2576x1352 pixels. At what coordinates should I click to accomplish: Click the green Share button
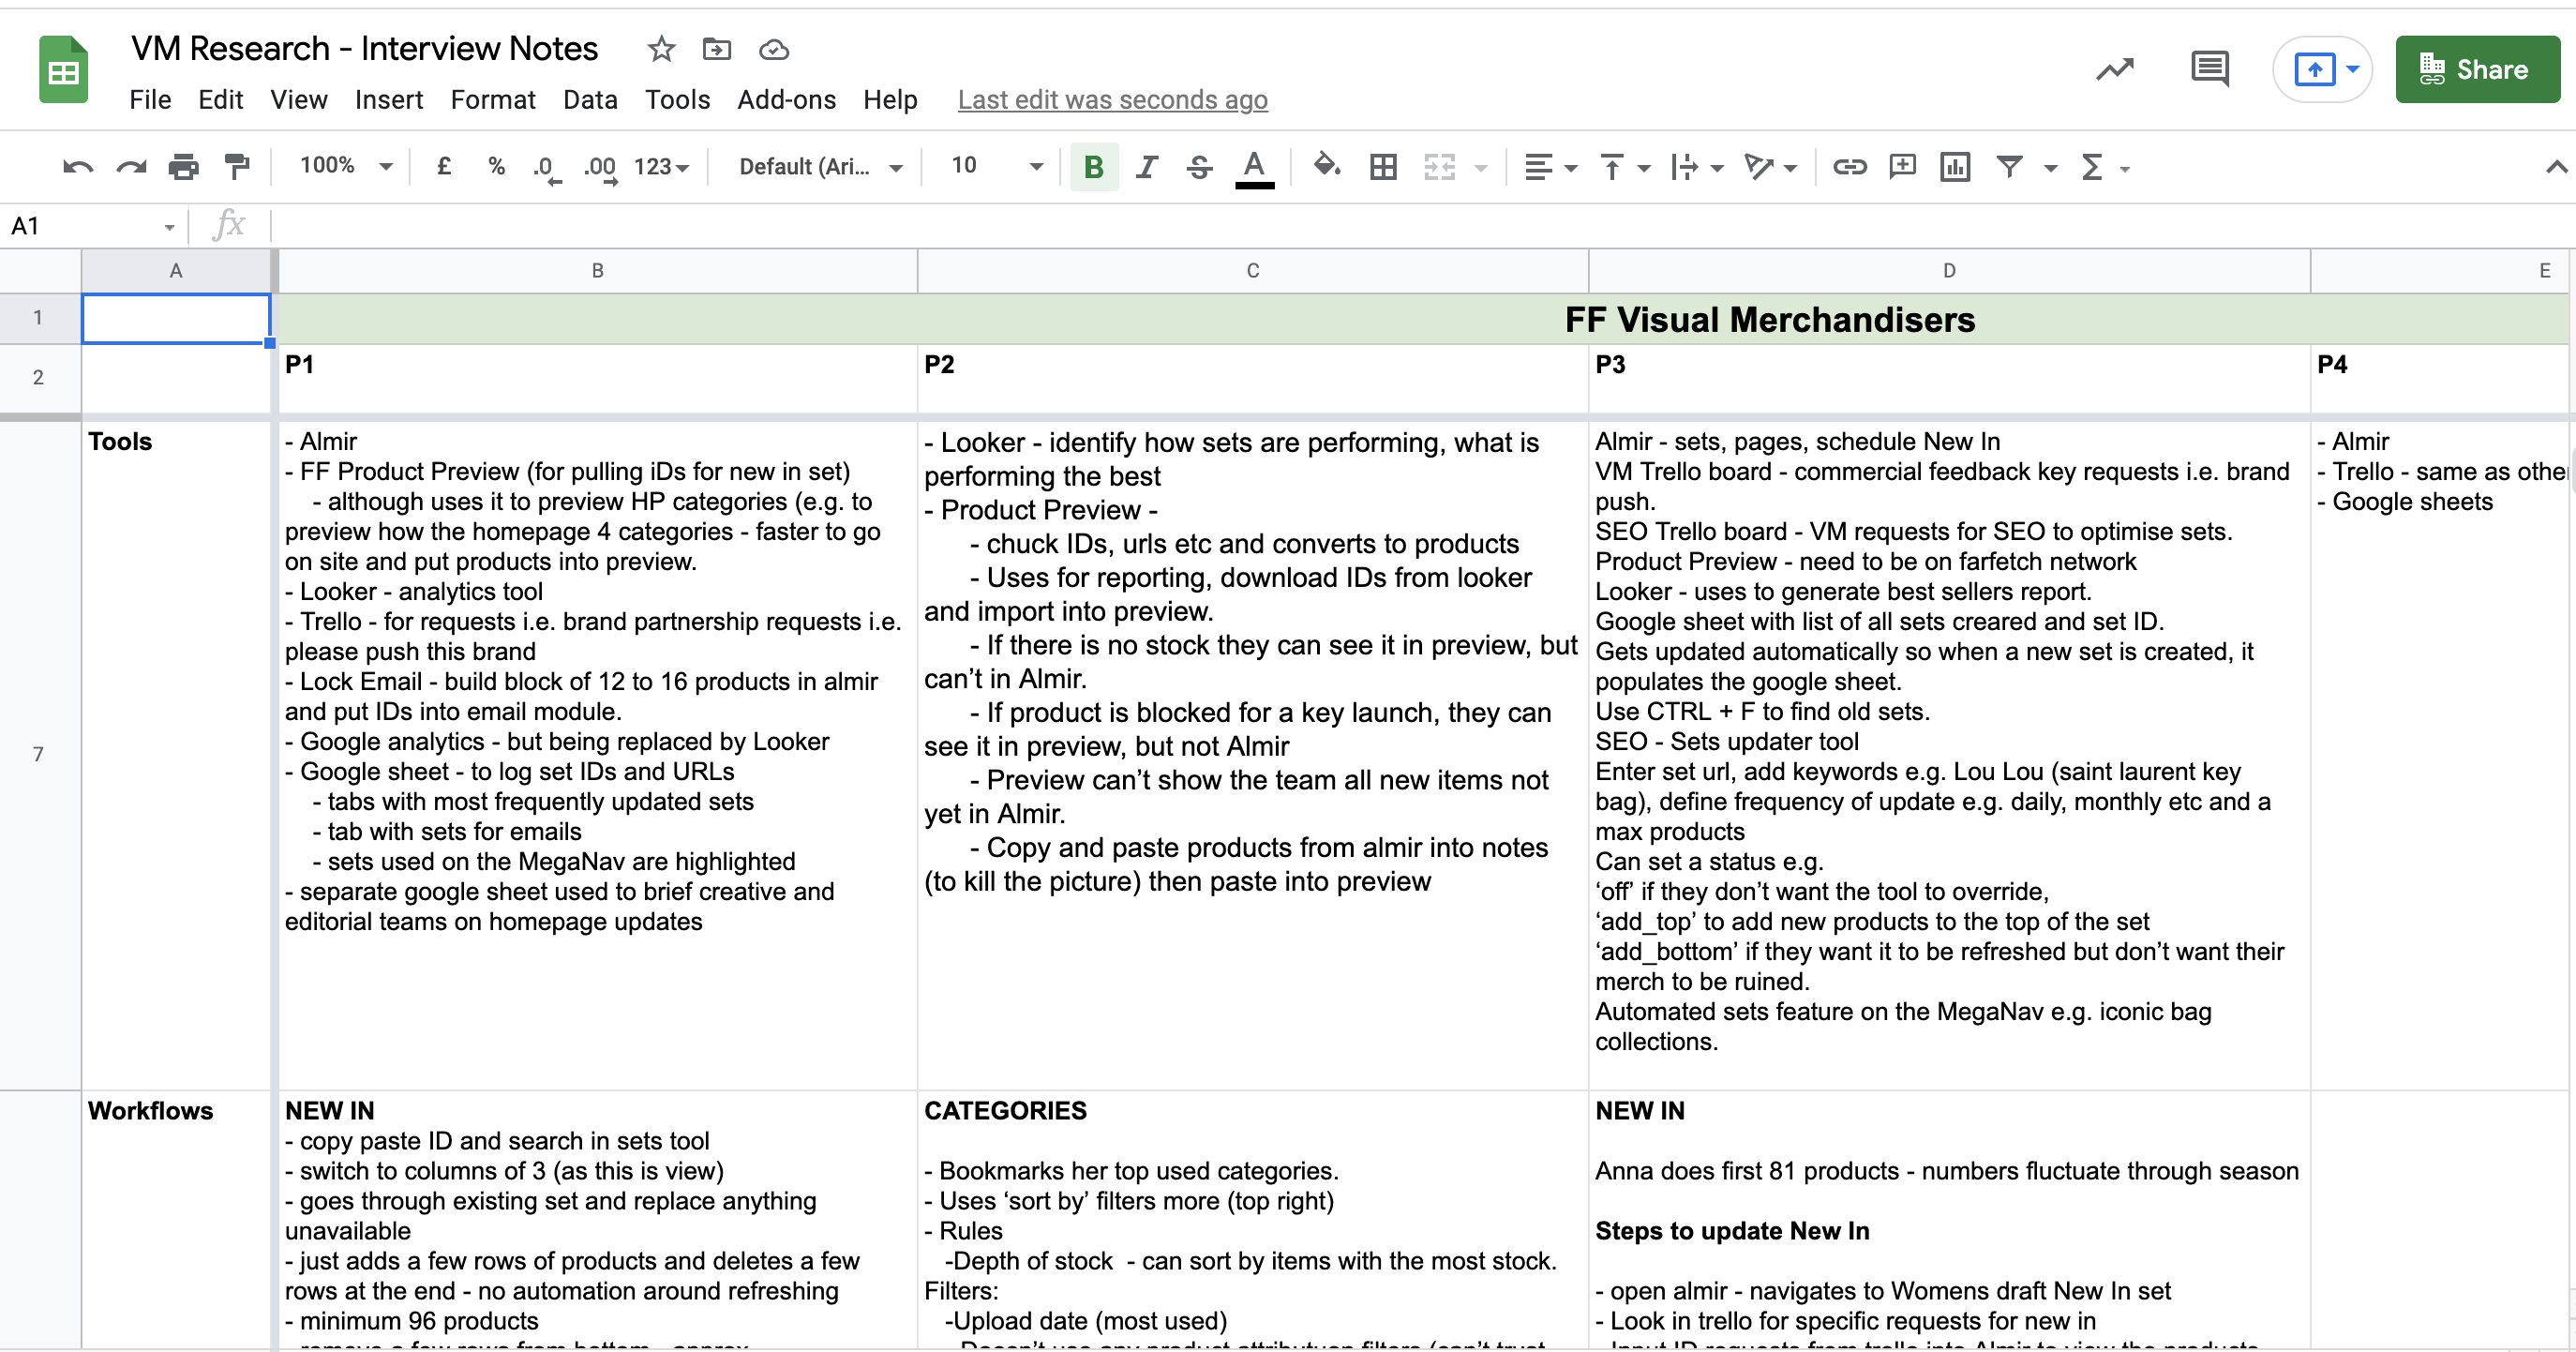(x=2476, y=69)
